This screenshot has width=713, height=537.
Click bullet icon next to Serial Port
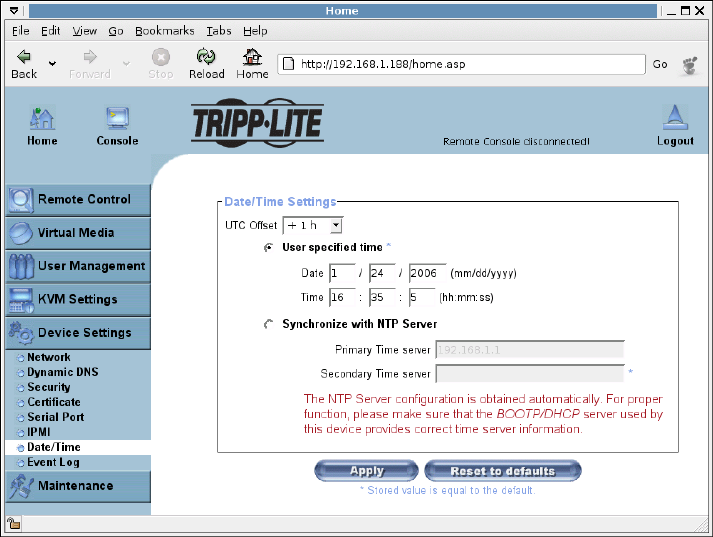[x=20, y=418]
